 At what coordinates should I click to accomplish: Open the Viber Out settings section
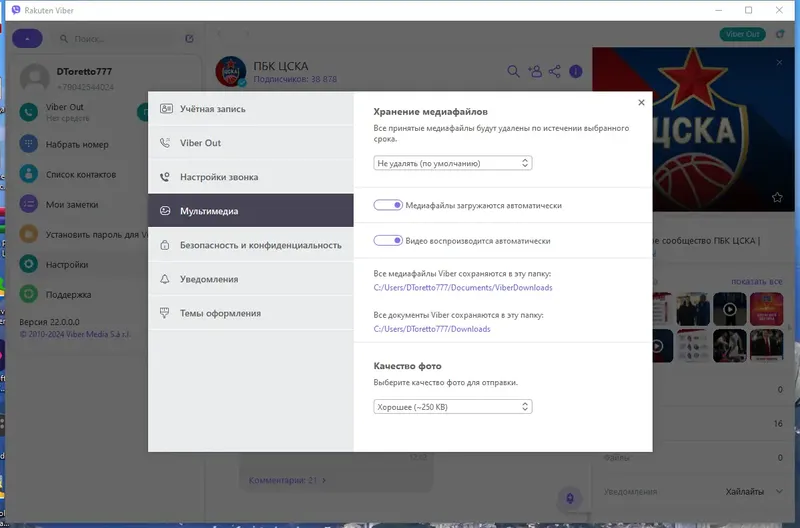[251, 143]
